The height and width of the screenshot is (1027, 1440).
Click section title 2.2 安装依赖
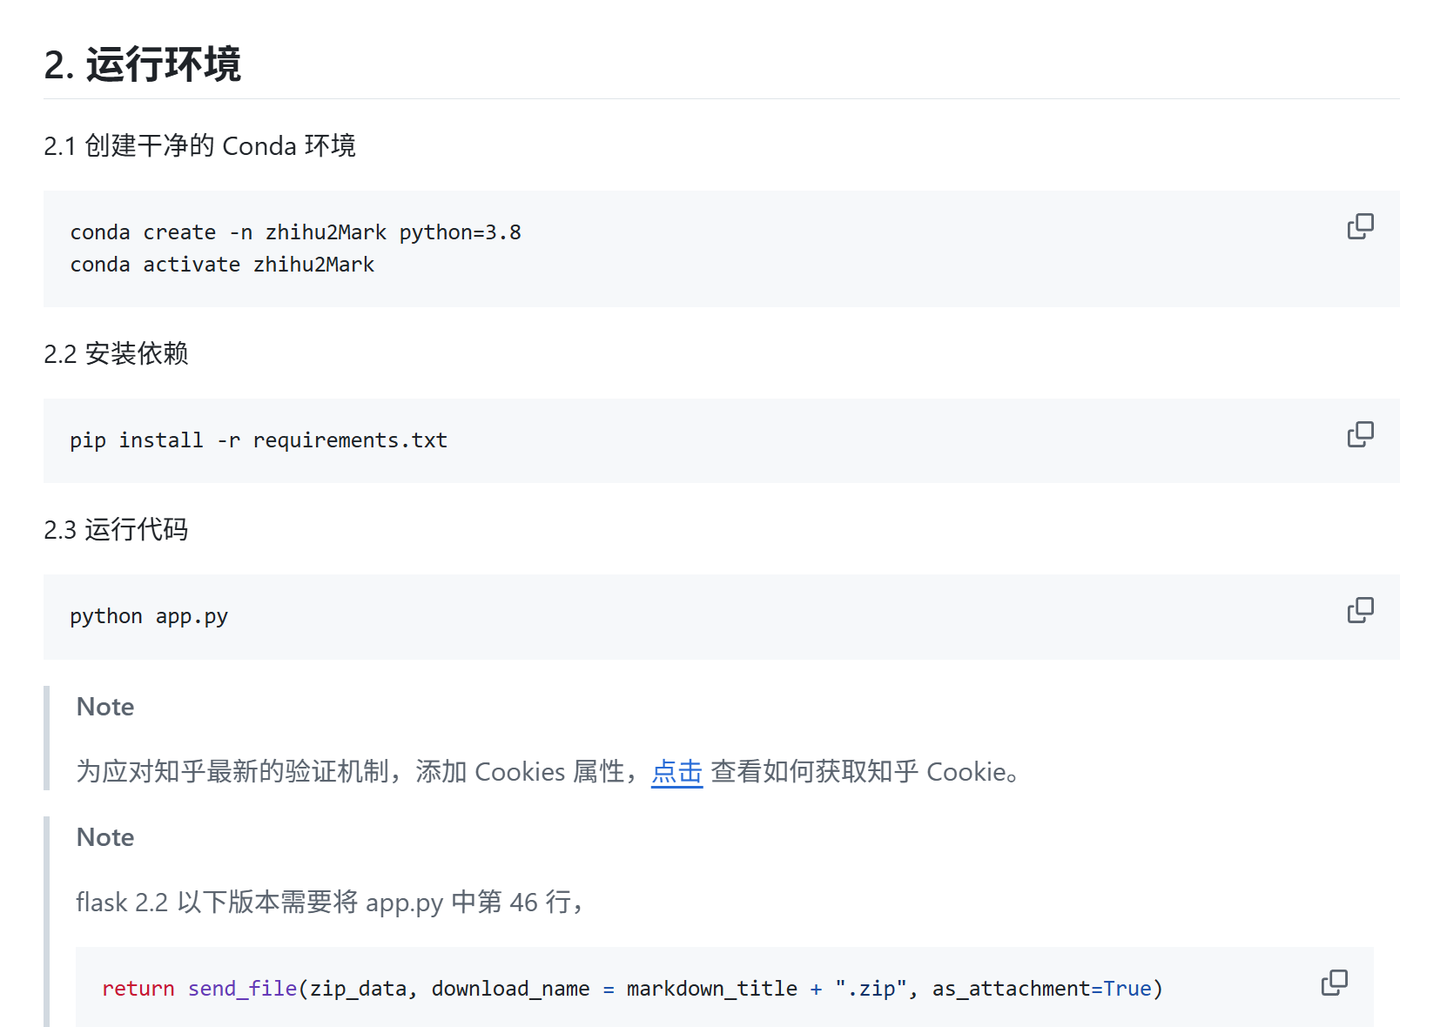[x=116, y=353]
